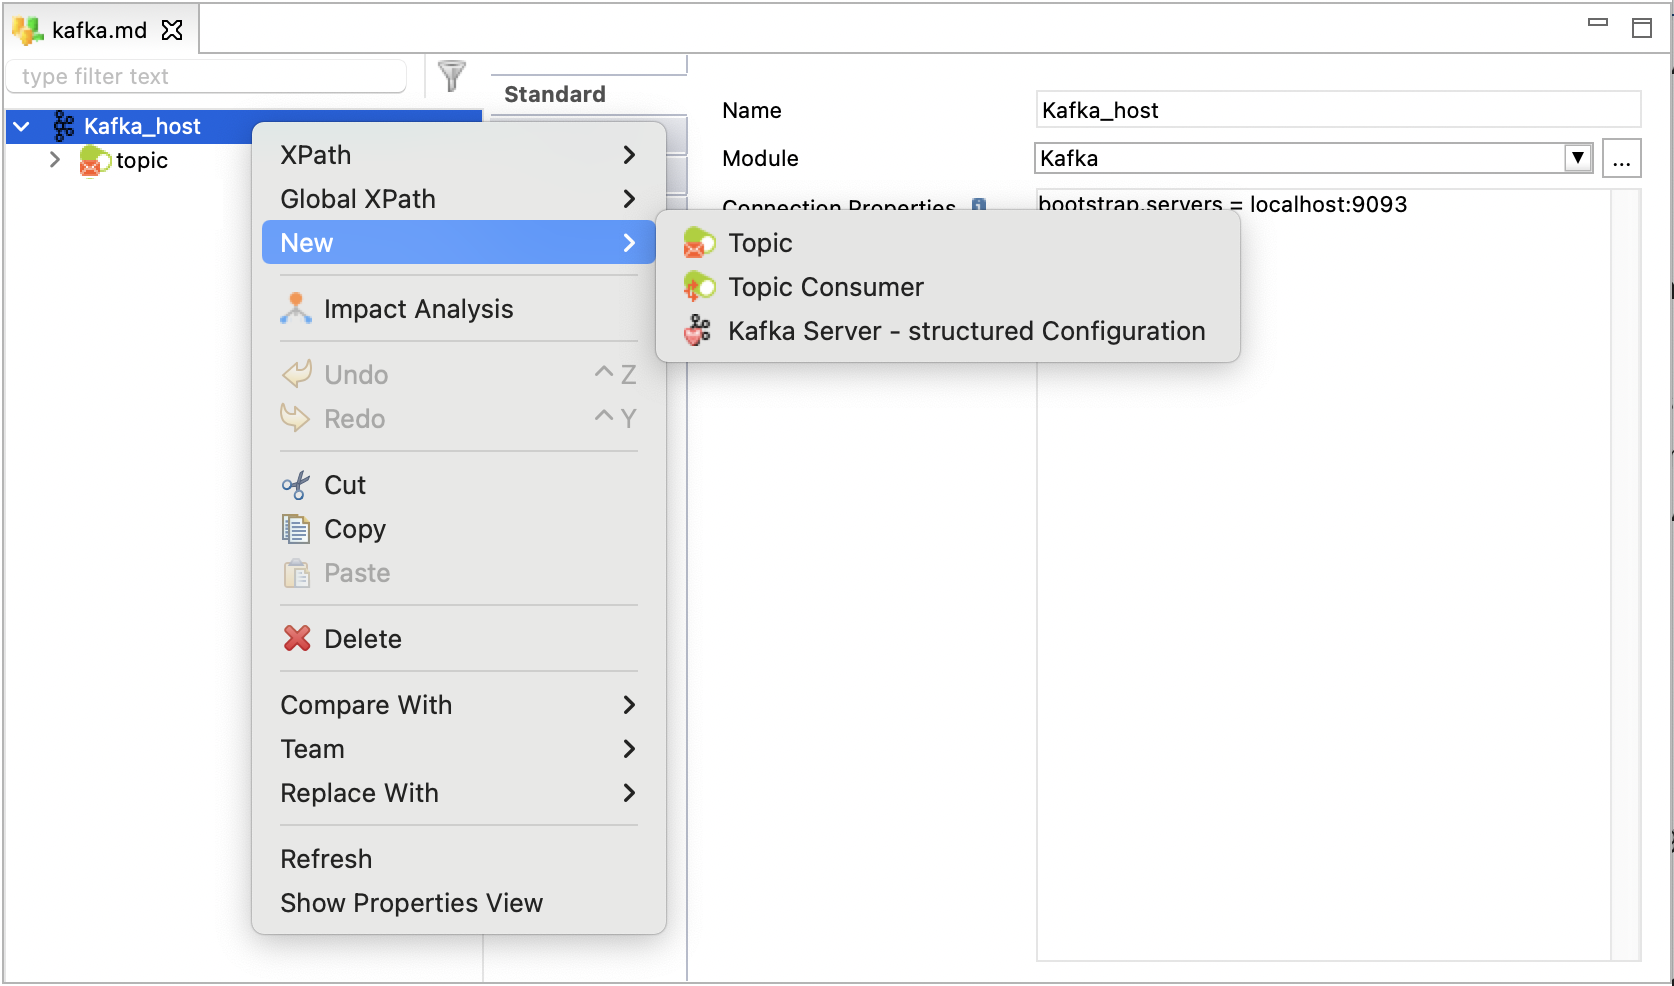1674x986 pixels.
Task: Collapse the Kafka_host tree node
Action: tap(22, 126)
